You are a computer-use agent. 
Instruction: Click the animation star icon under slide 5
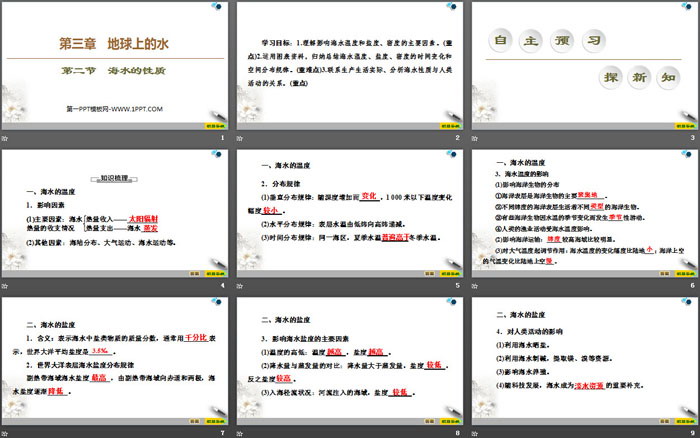click(x=240, y=286)
